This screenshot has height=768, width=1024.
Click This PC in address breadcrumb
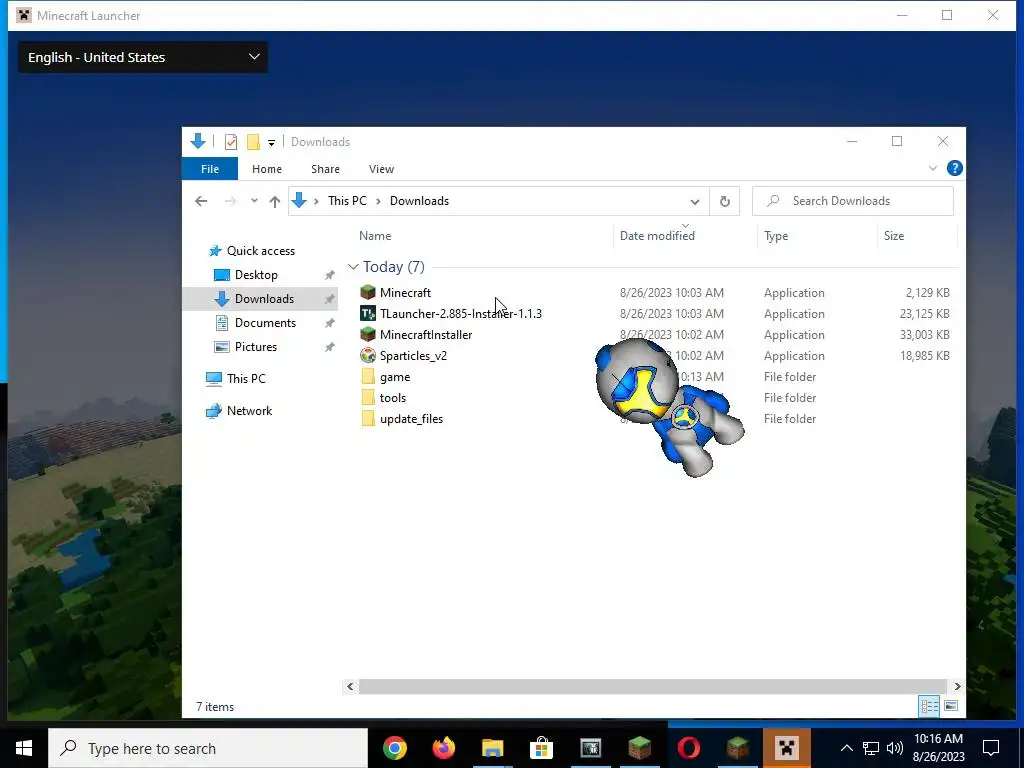347,201
